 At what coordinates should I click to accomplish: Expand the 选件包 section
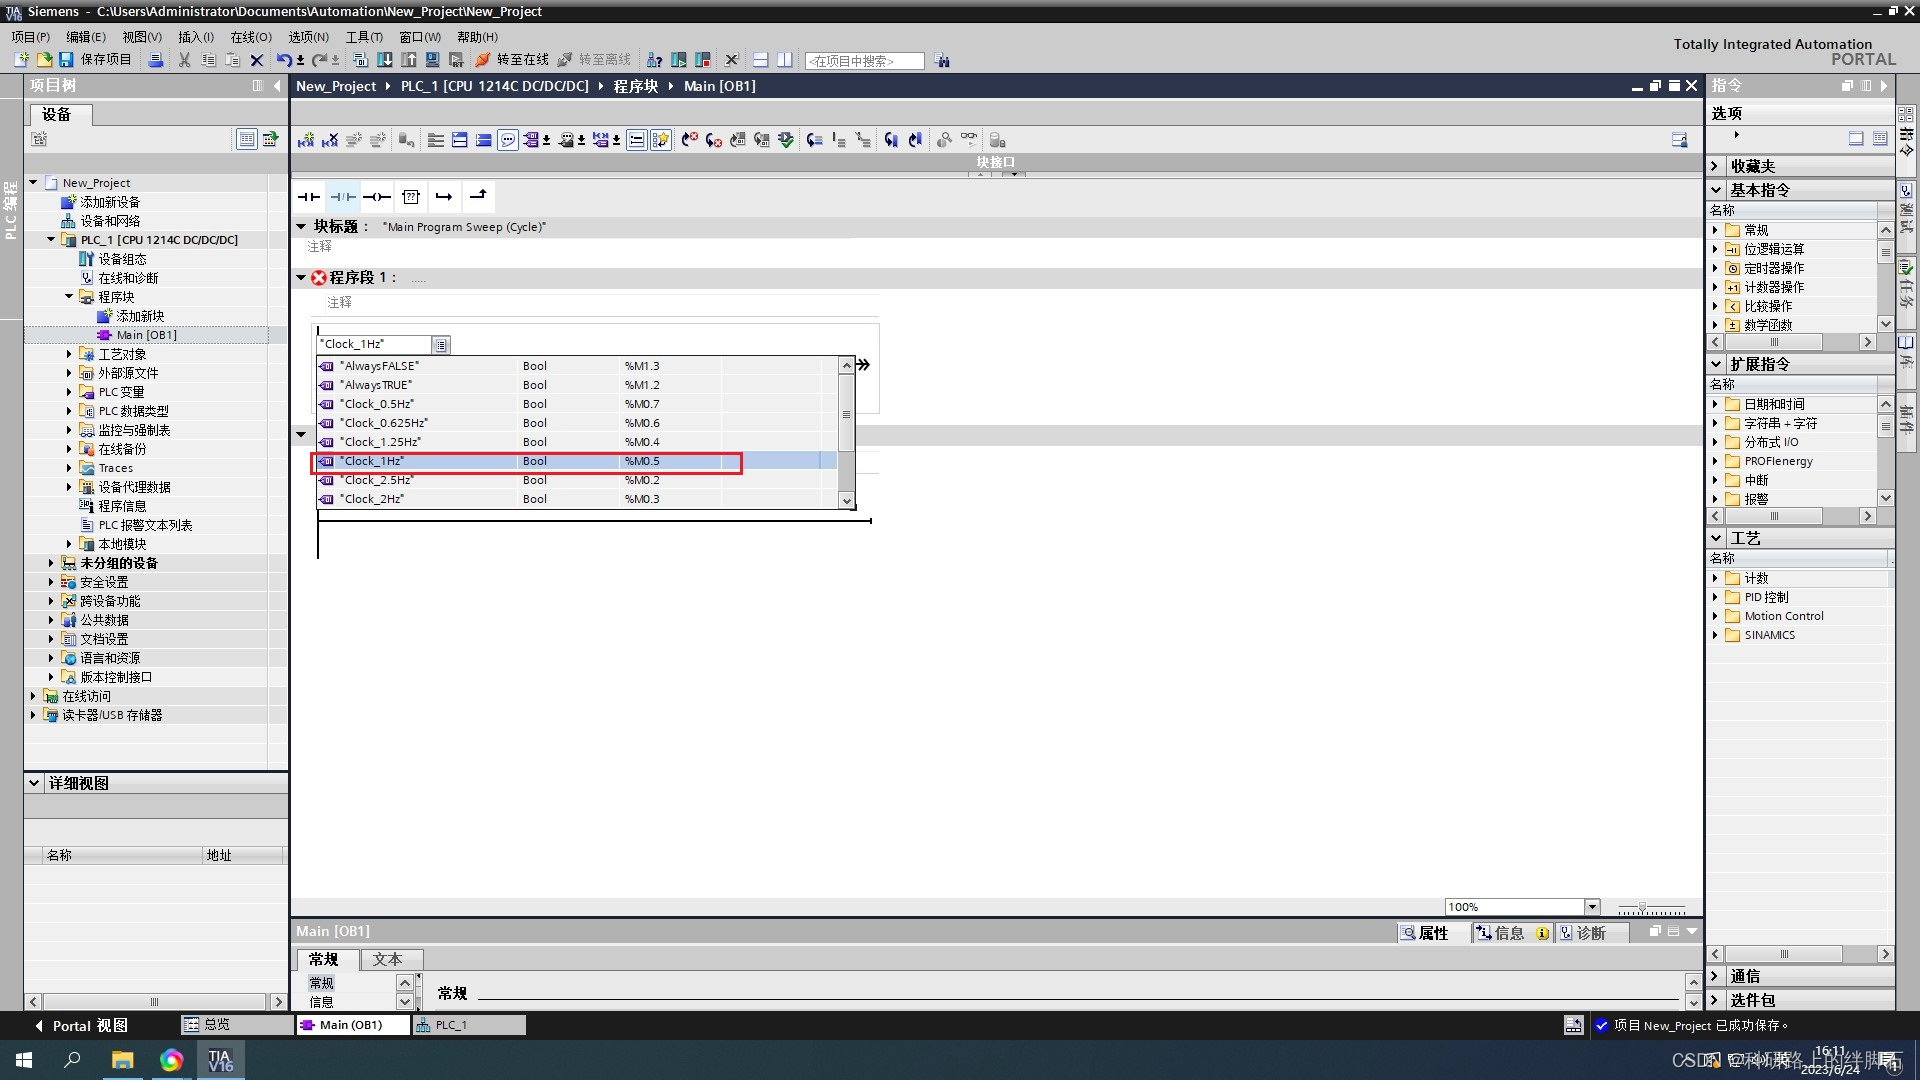tap(1715, 1000)
